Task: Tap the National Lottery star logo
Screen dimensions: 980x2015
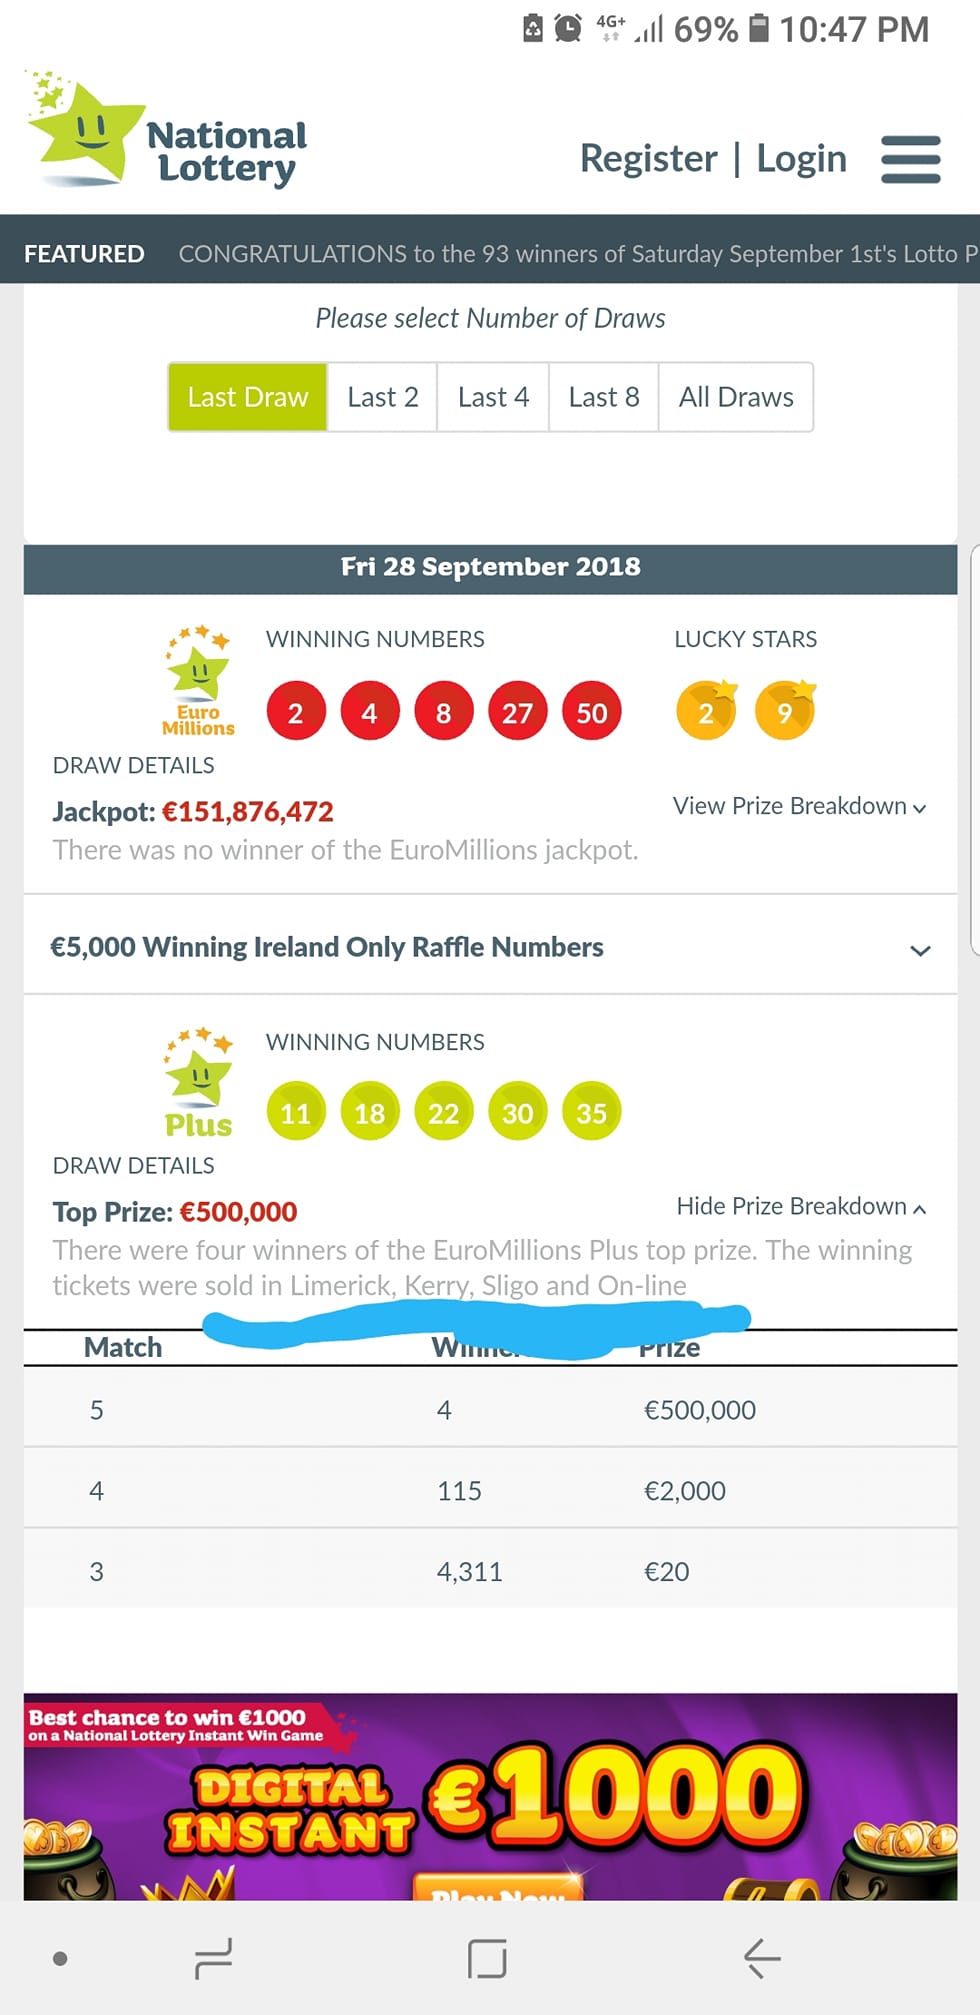Action: [166, 130]
